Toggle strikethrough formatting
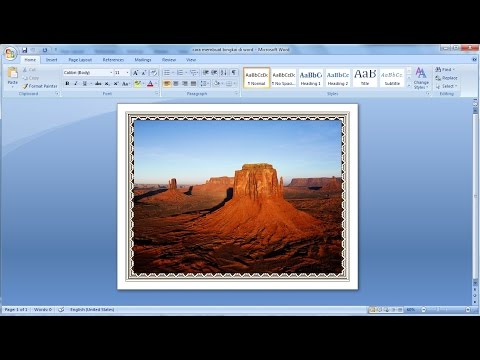Screen dimensions: 480x360 98,84
